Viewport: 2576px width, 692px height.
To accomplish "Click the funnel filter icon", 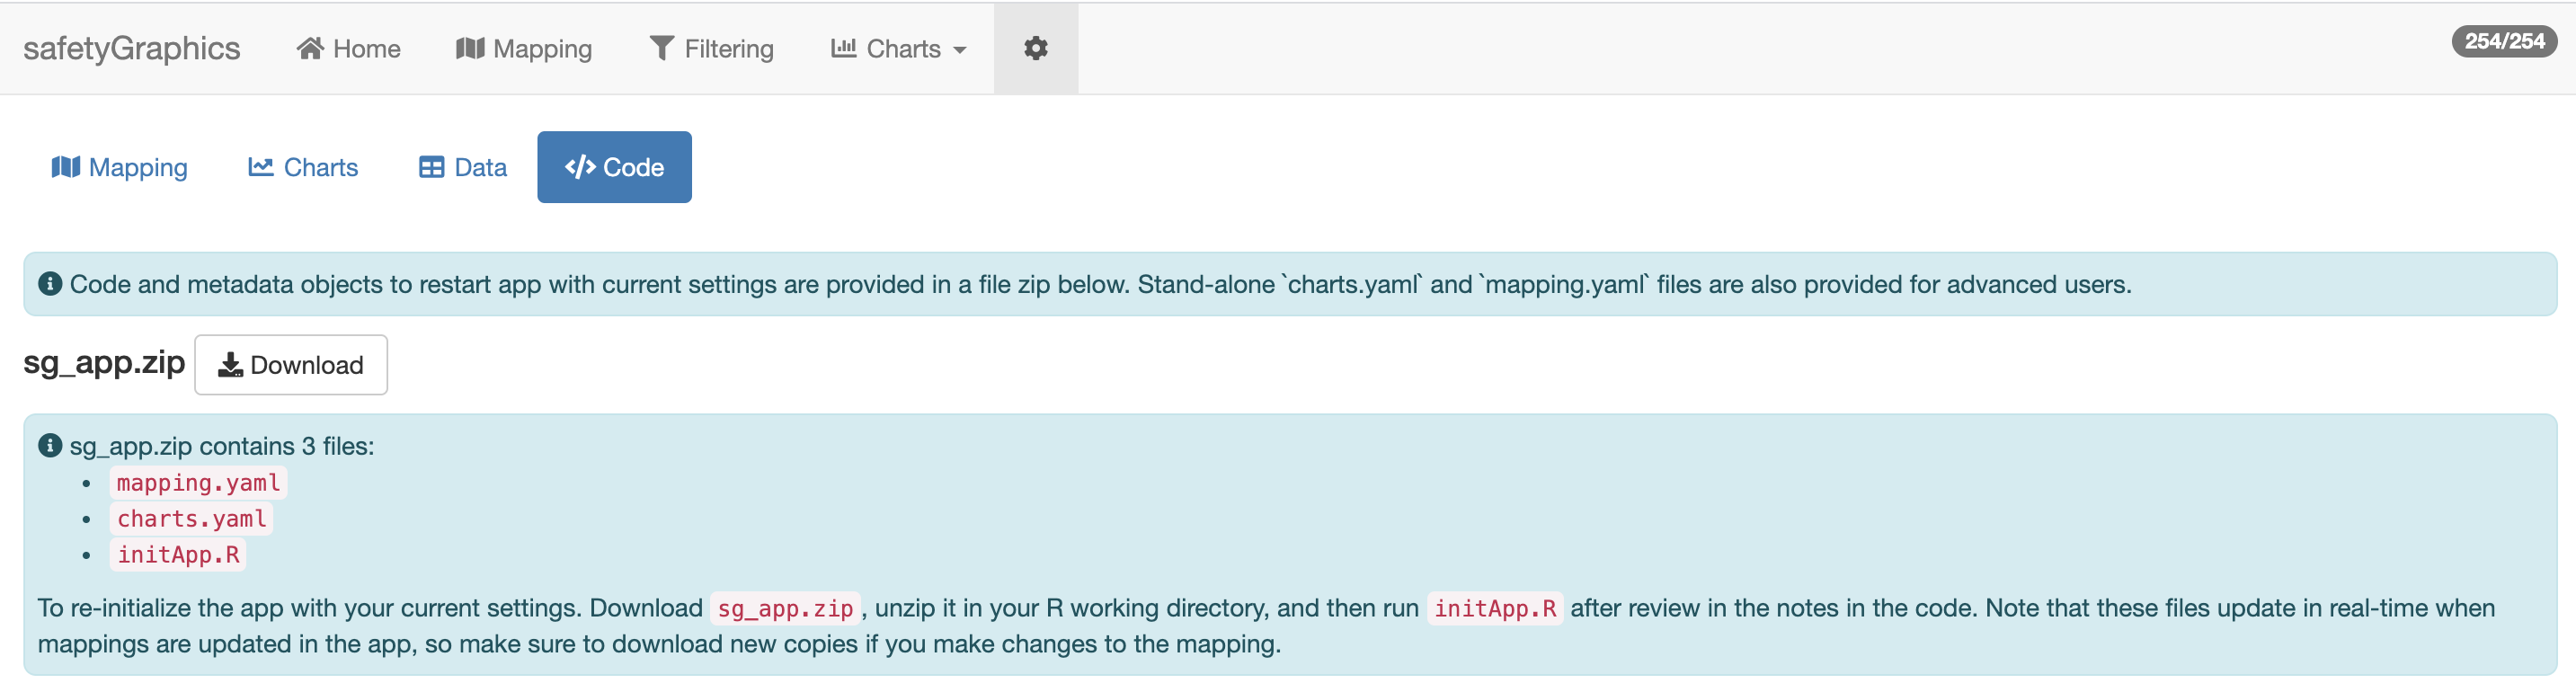I will [661, 48].
